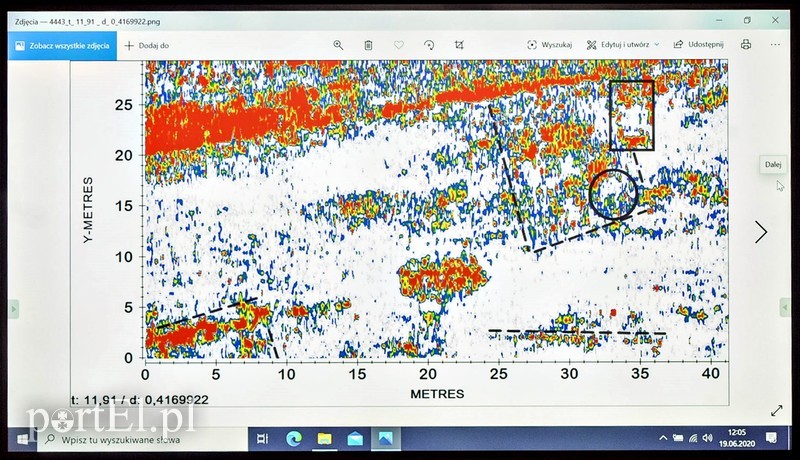Open the three-dots more options menu

tap(776, 45)
